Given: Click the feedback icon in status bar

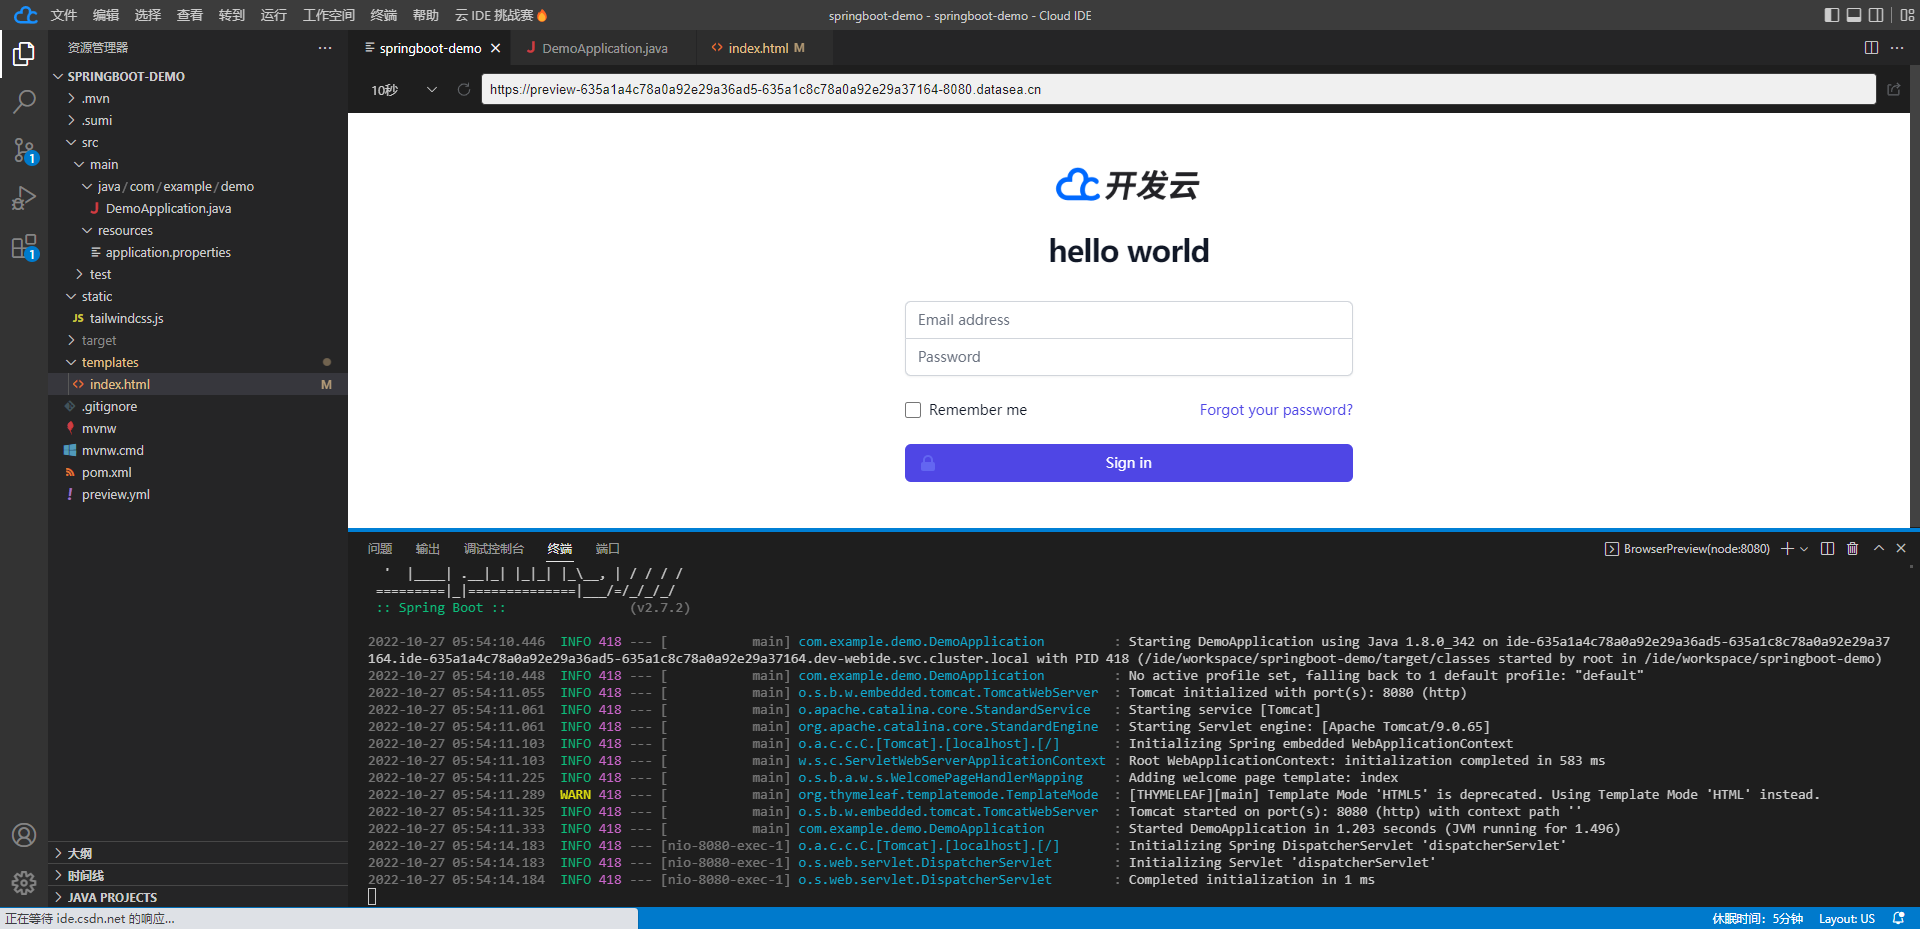Looking at the screenshot, I should [1898, 918].
